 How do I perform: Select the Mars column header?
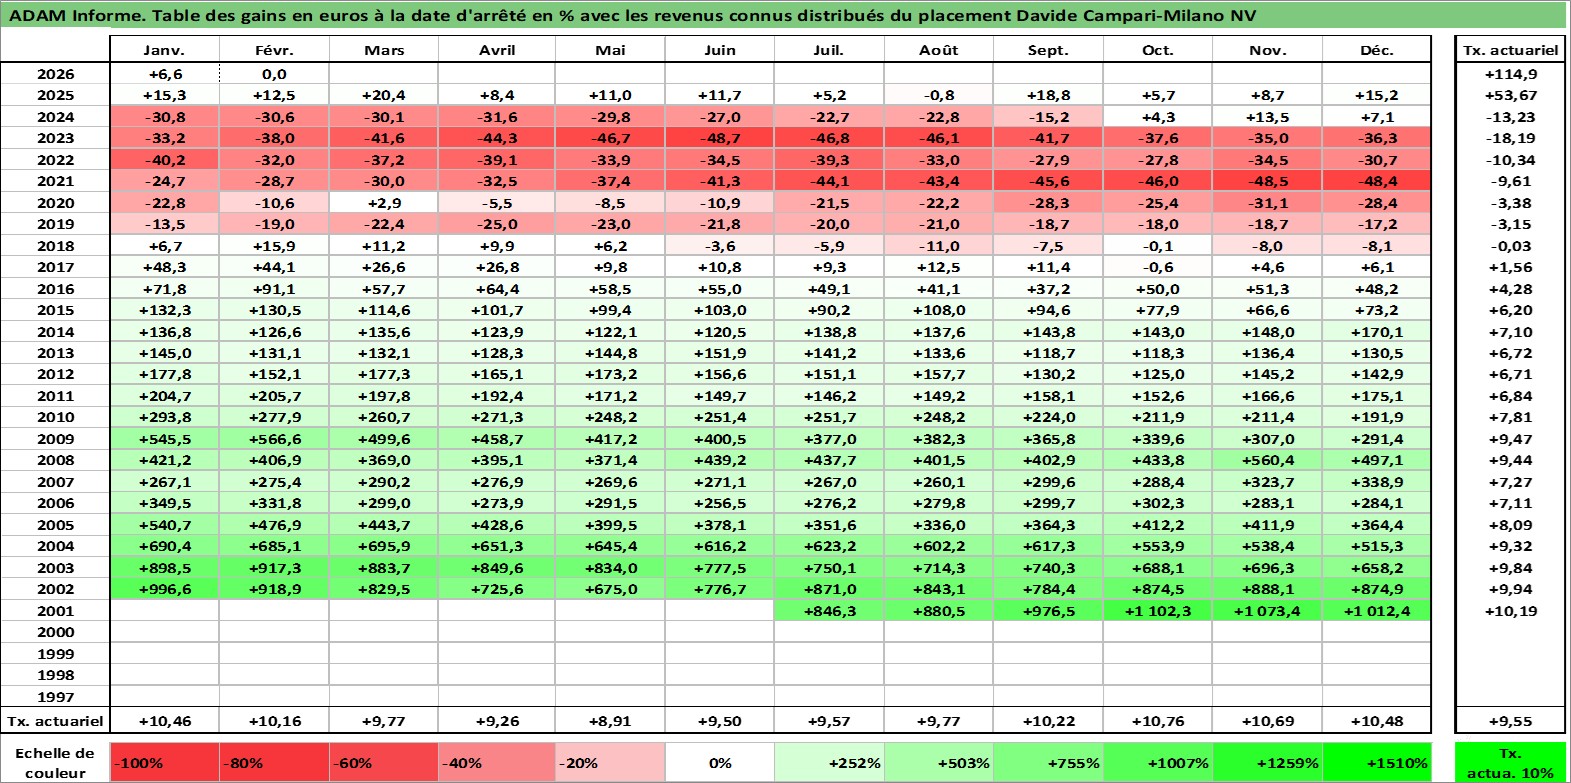pyautogui.click(x=384, y=50)
